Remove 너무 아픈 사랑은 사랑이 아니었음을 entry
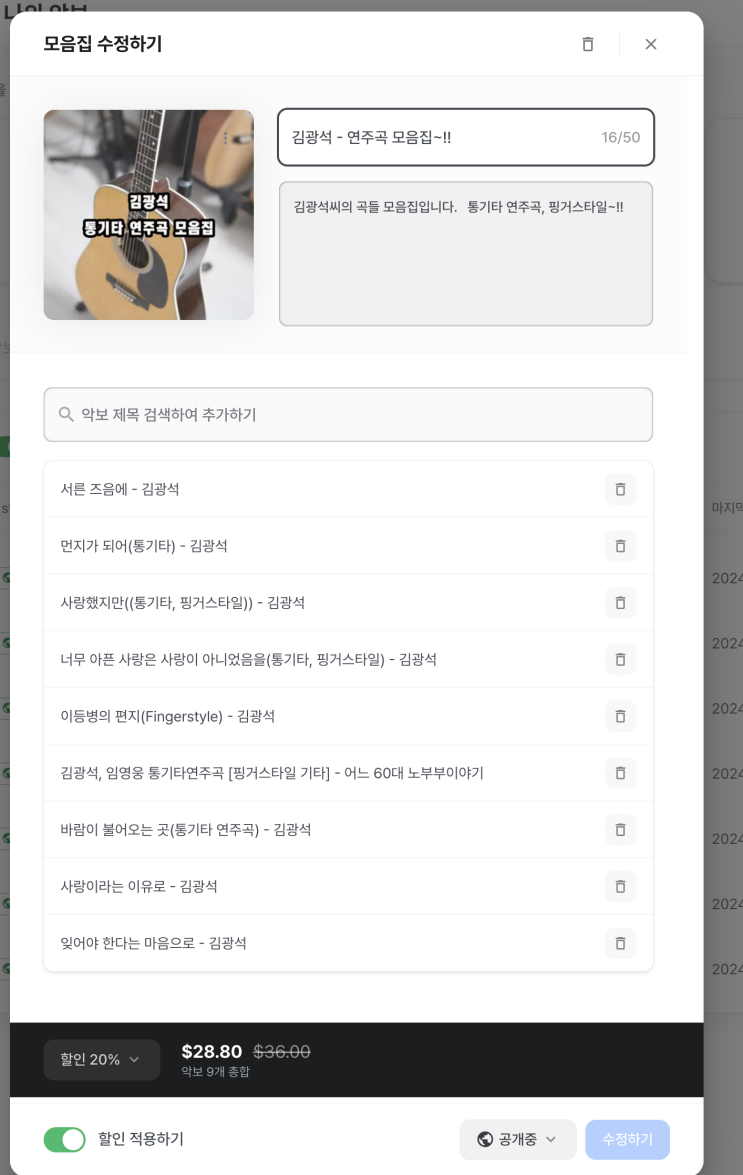The width and height of the screenshot is (743, 1175). click(x=620, y=659)
